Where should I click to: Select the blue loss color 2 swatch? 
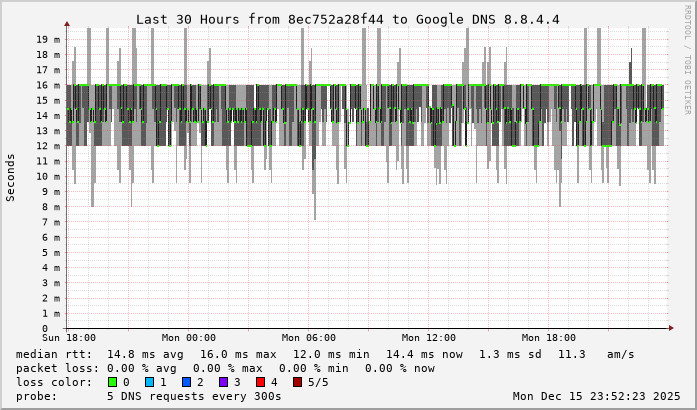pyautogui.click(x=186, y=382)
